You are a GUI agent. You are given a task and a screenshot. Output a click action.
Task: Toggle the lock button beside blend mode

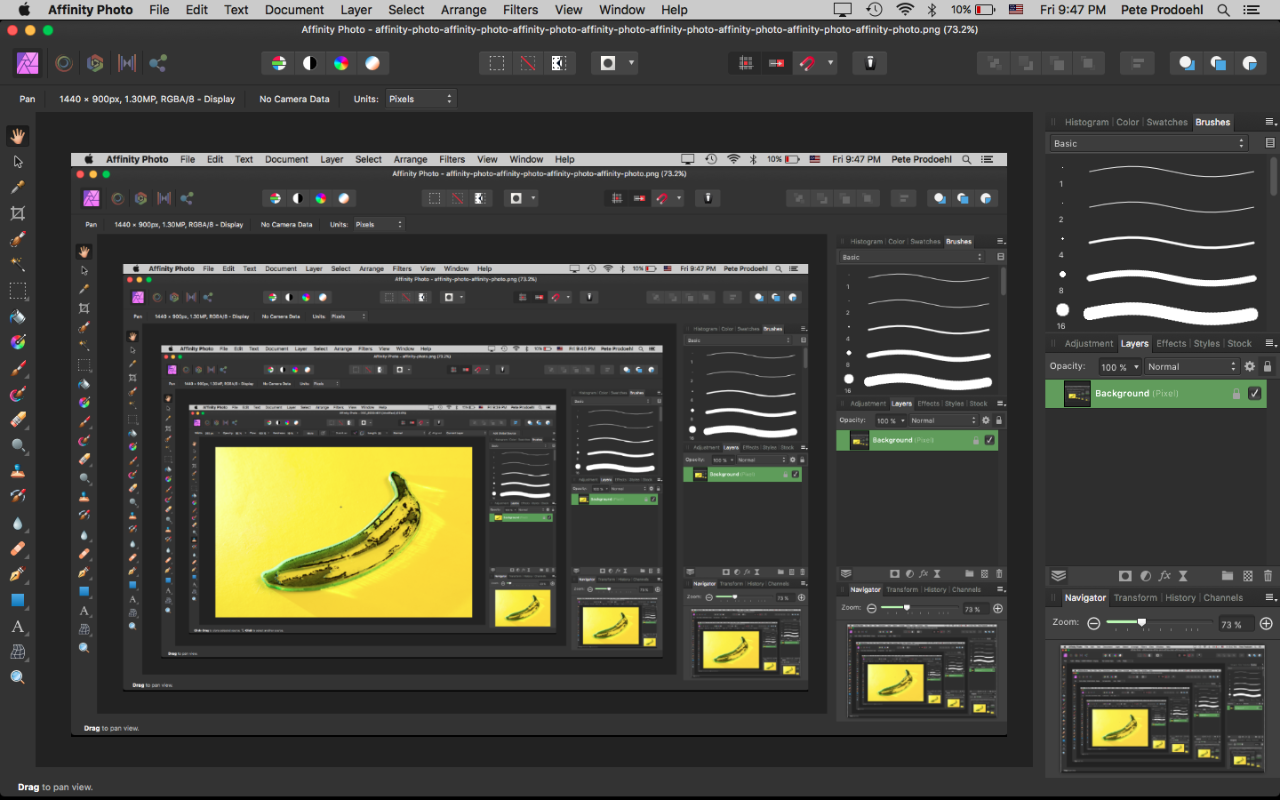[x=1267, y=367]
